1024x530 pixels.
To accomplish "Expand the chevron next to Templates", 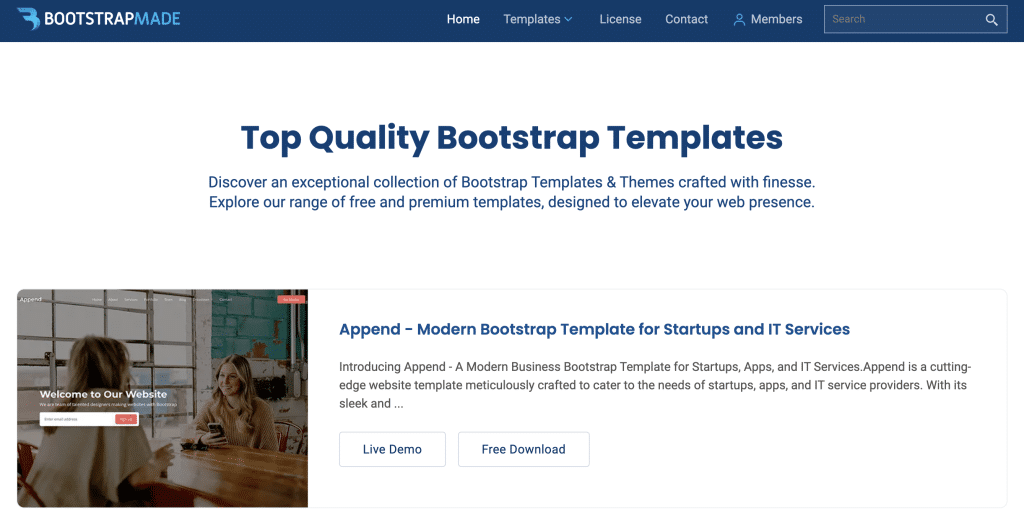I will 569,19.
